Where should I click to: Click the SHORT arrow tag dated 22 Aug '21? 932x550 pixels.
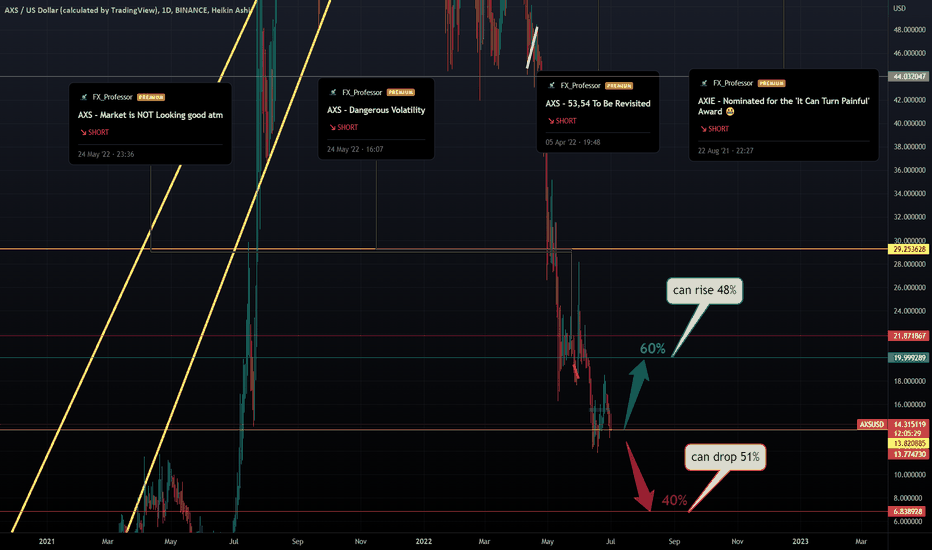(x=714, y=128)
